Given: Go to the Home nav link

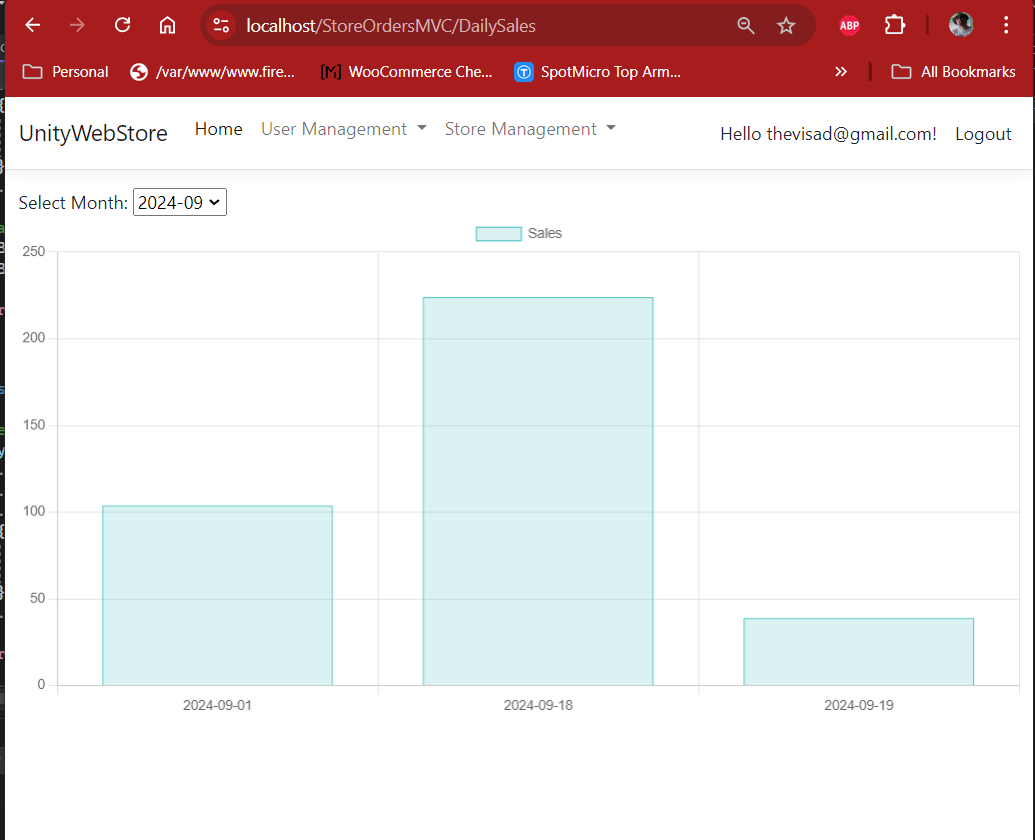Looking at the screenshot, I should 218,129.
